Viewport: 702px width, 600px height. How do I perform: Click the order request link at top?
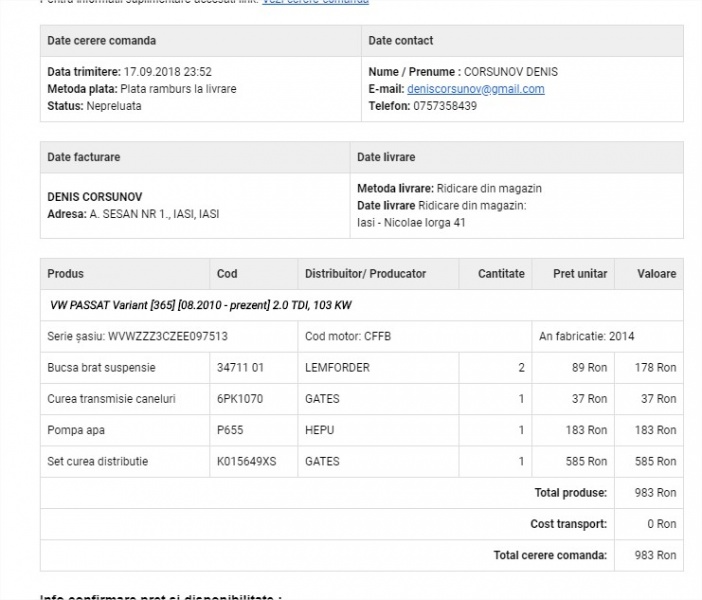point(315,2)
